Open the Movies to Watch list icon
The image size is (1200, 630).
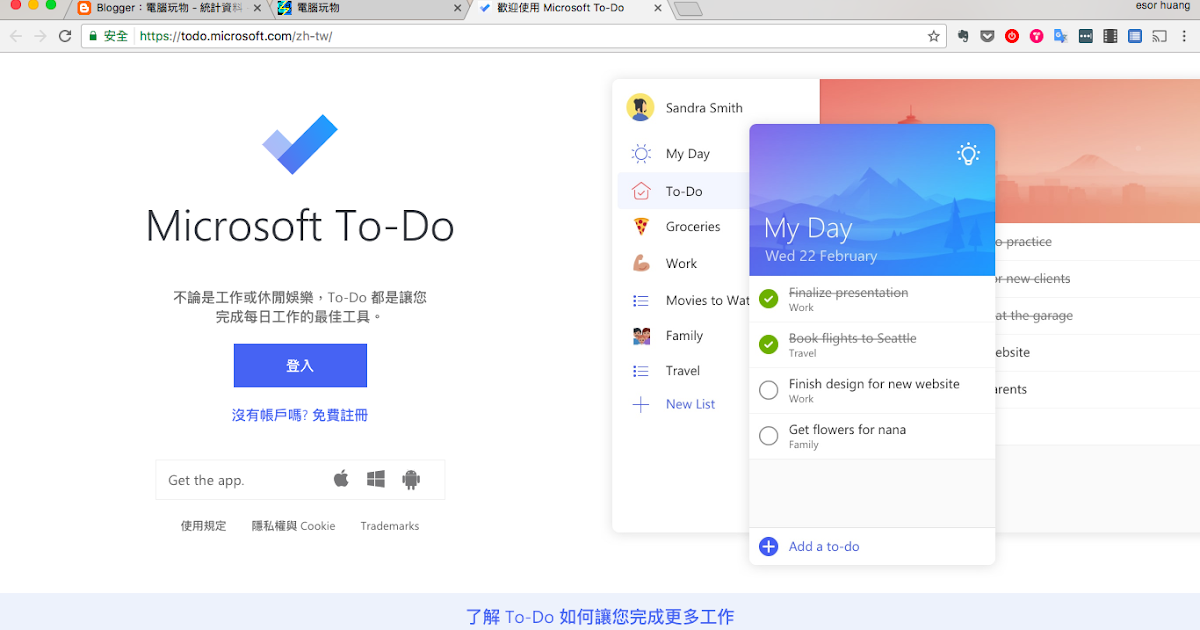click(x=640, y=299)
